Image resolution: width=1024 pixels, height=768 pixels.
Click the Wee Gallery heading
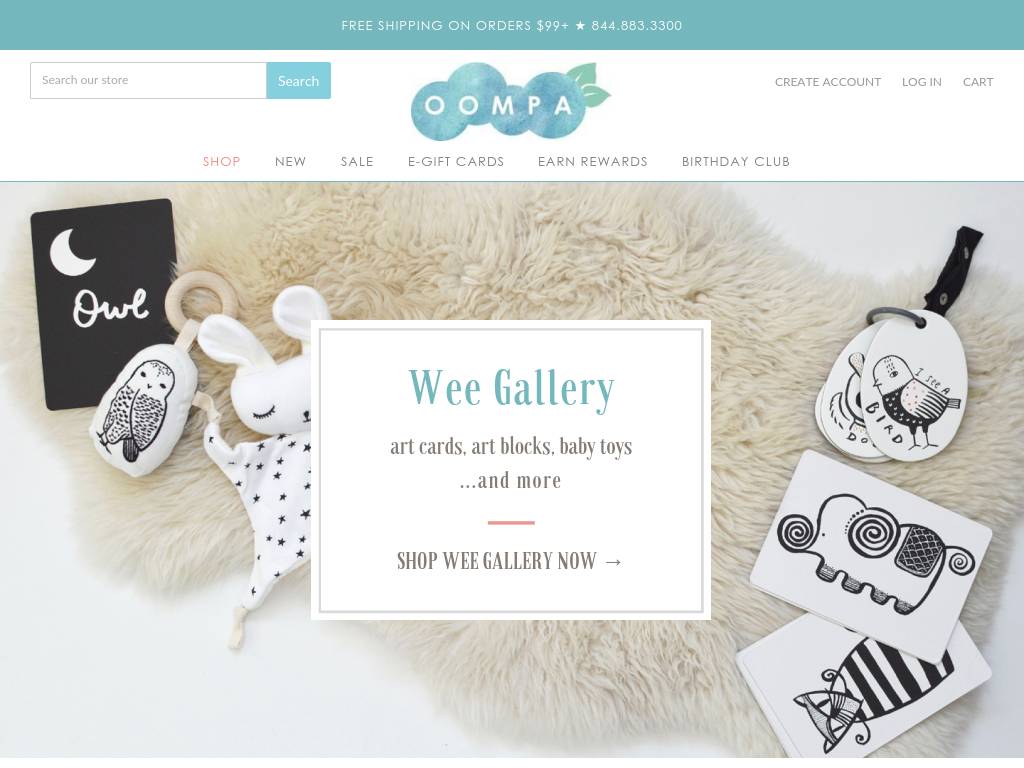[x=511, y=389]
